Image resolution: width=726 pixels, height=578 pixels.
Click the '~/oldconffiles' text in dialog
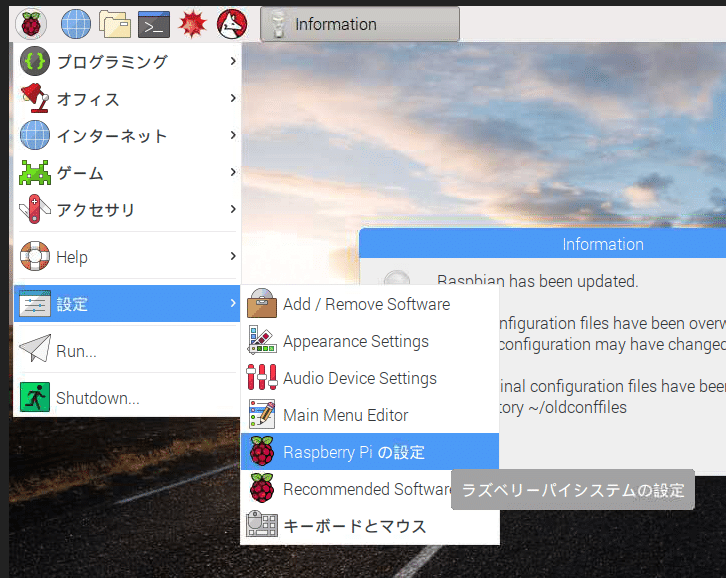coord(577,408)
